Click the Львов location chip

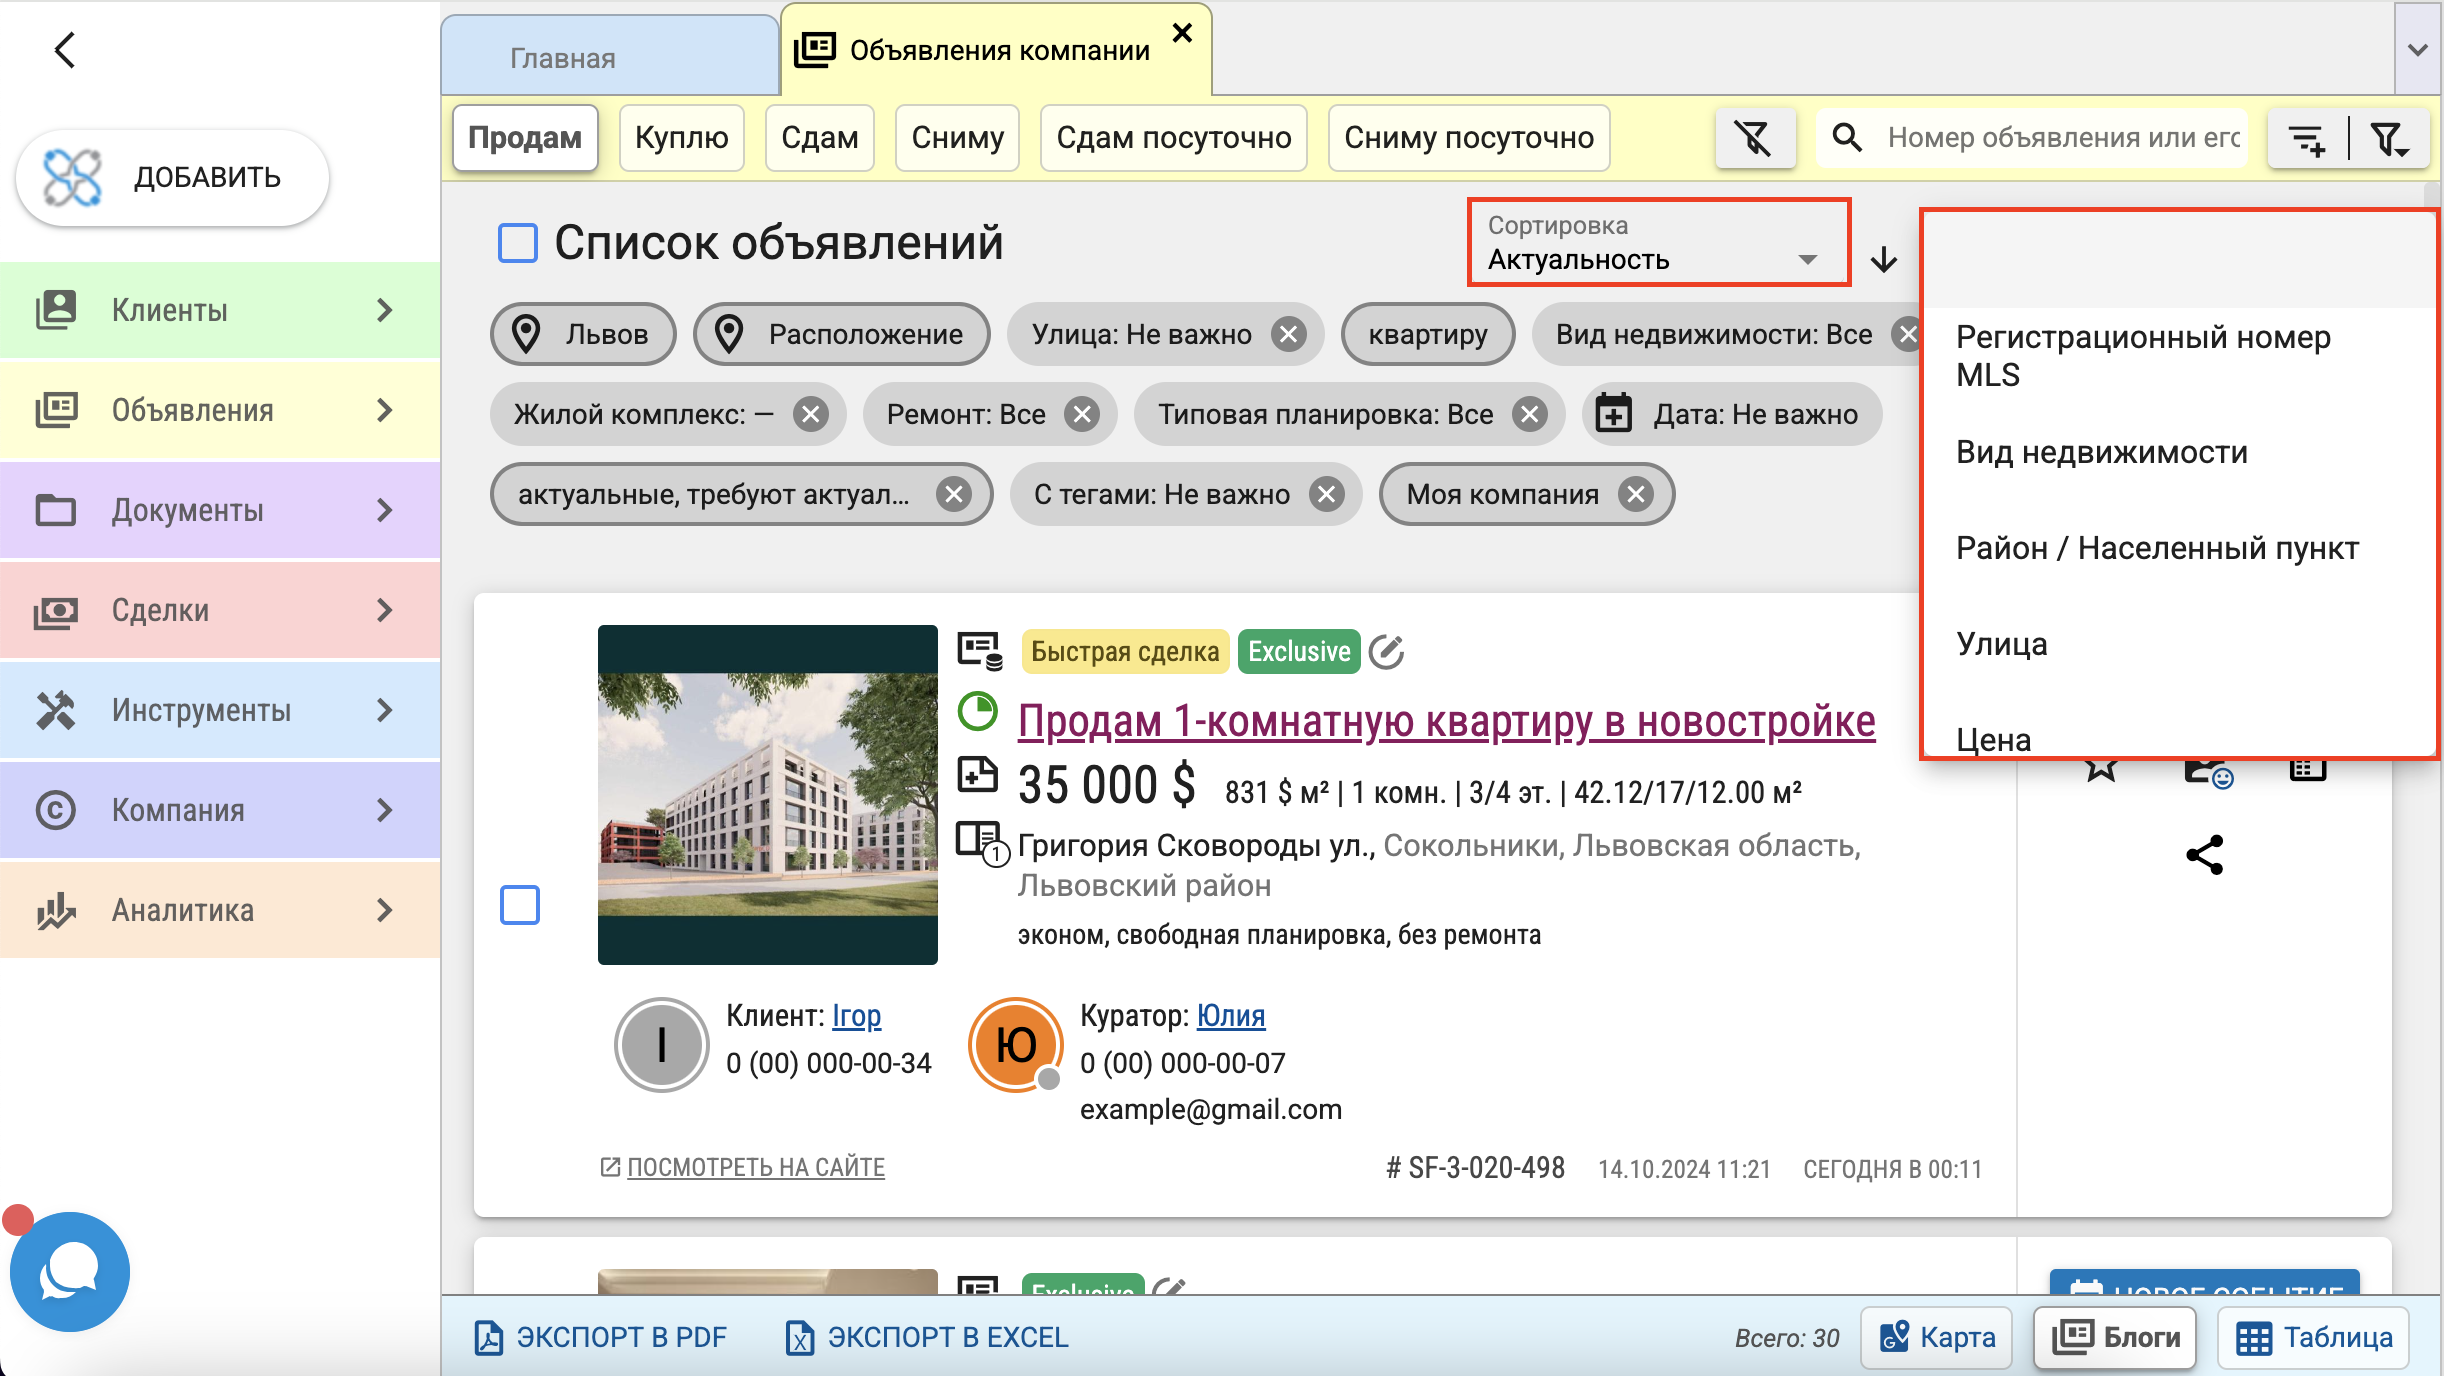click(583, 334)
